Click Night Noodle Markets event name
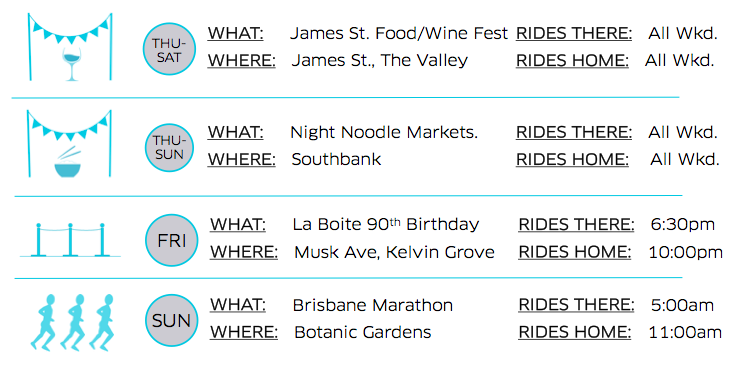The image size is (742, 366). pos(384,133)
